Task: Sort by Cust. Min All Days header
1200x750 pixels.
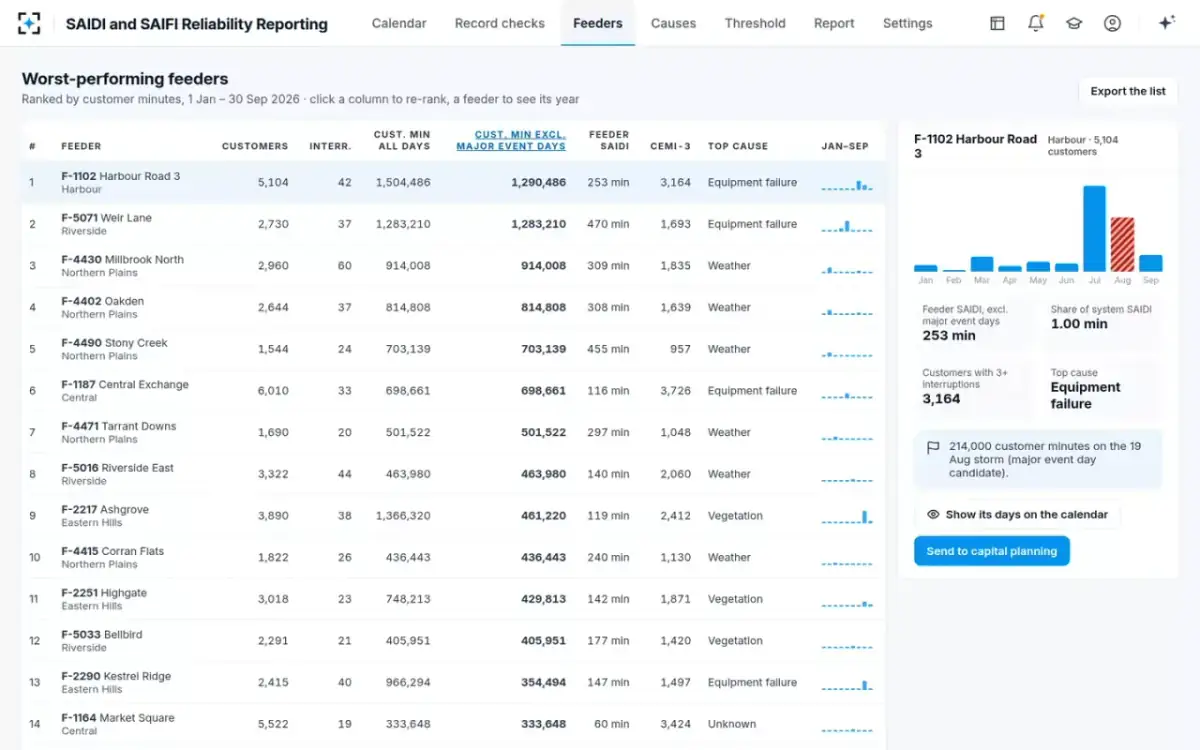Action: coord(402,140)
